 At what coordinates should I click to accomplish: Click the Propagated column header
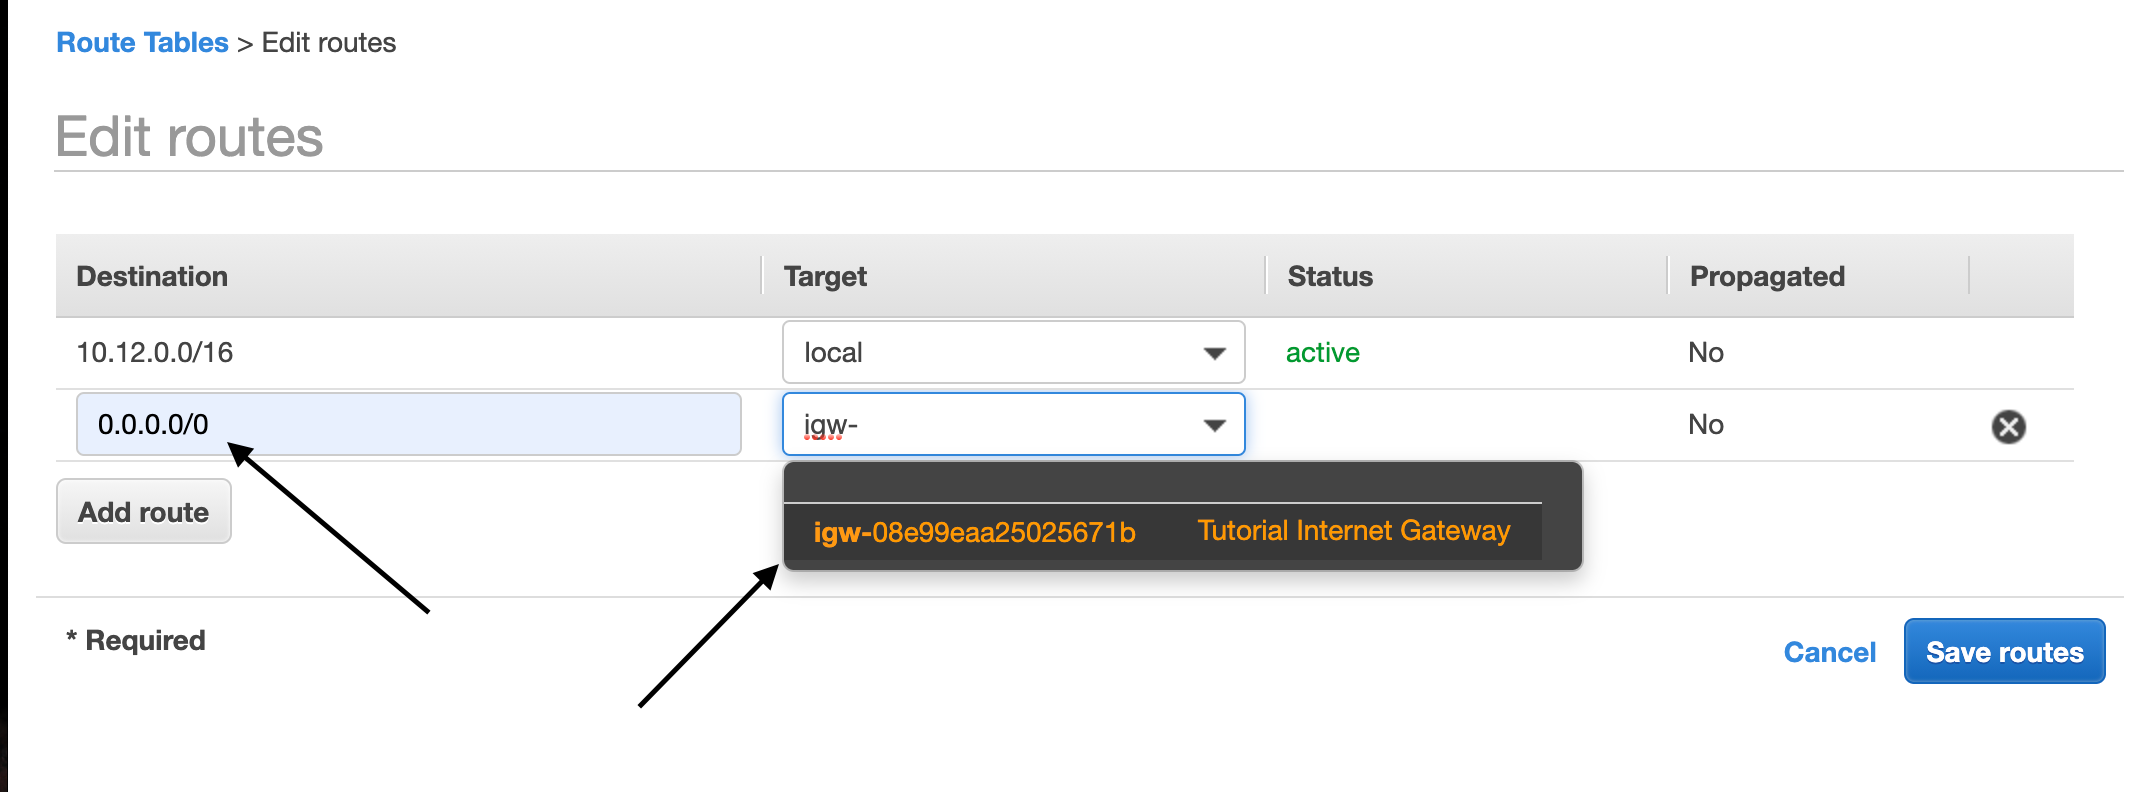click(x=1767, y=276)
